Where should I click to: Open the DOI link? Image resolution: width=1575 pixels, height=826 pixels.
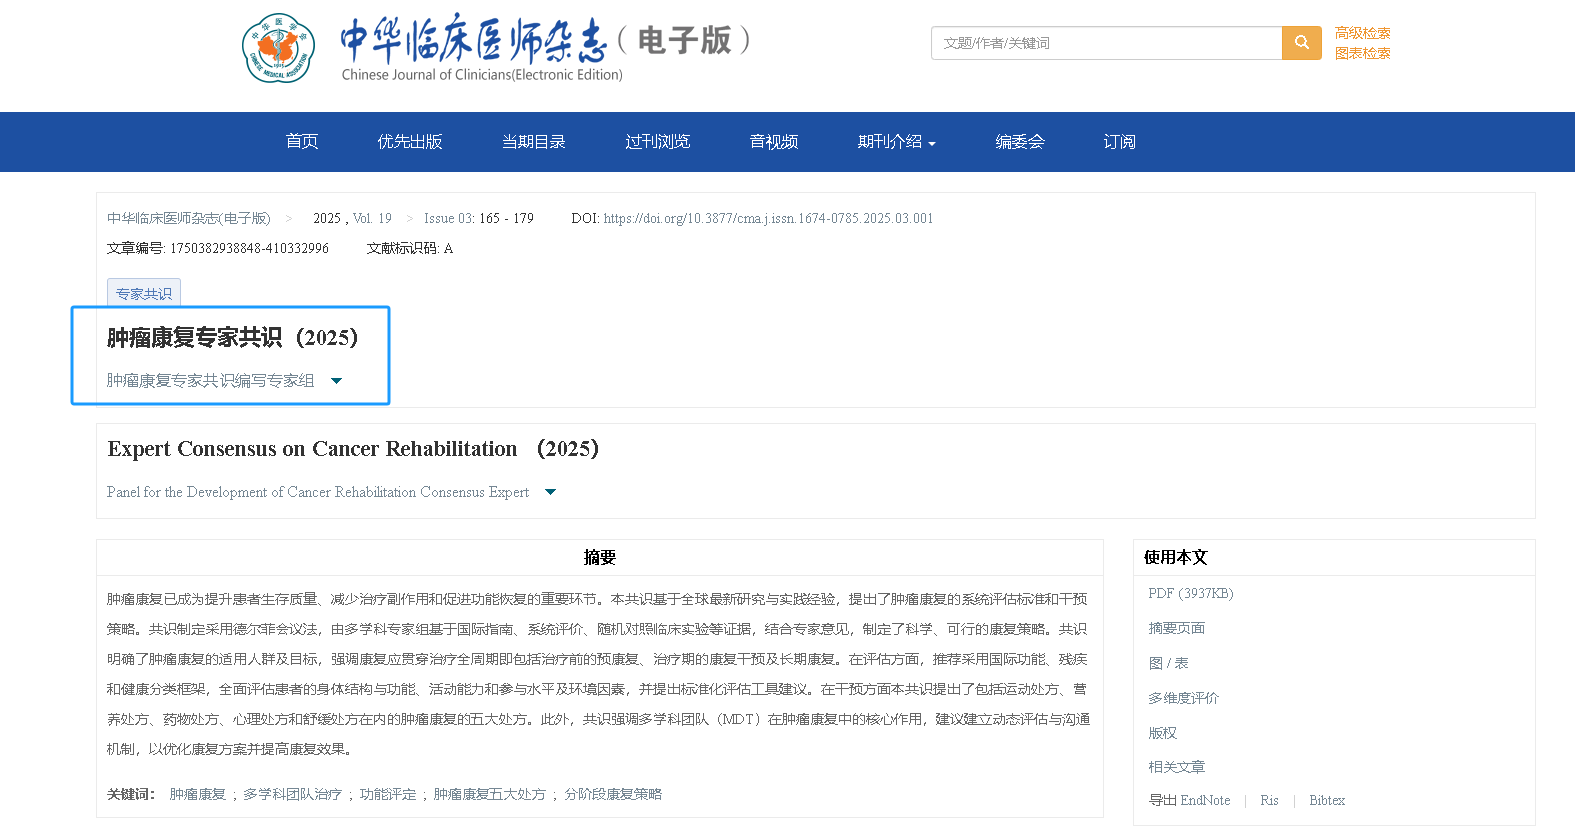(x=768, y=218)
